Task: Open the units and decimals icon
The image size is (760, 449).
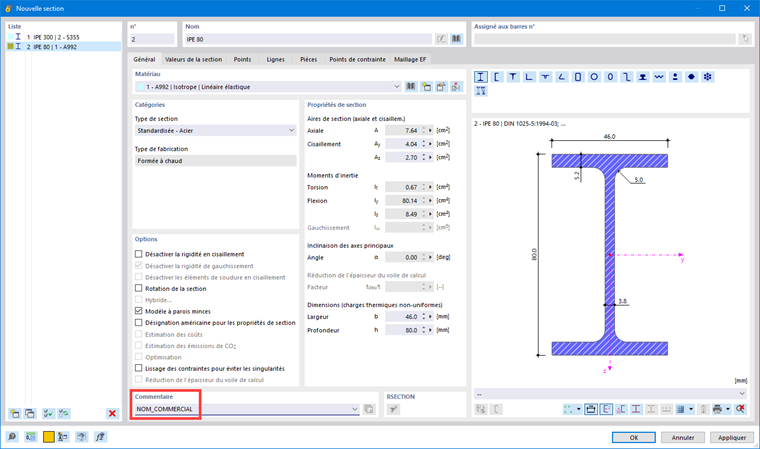Action: [30, 437]
